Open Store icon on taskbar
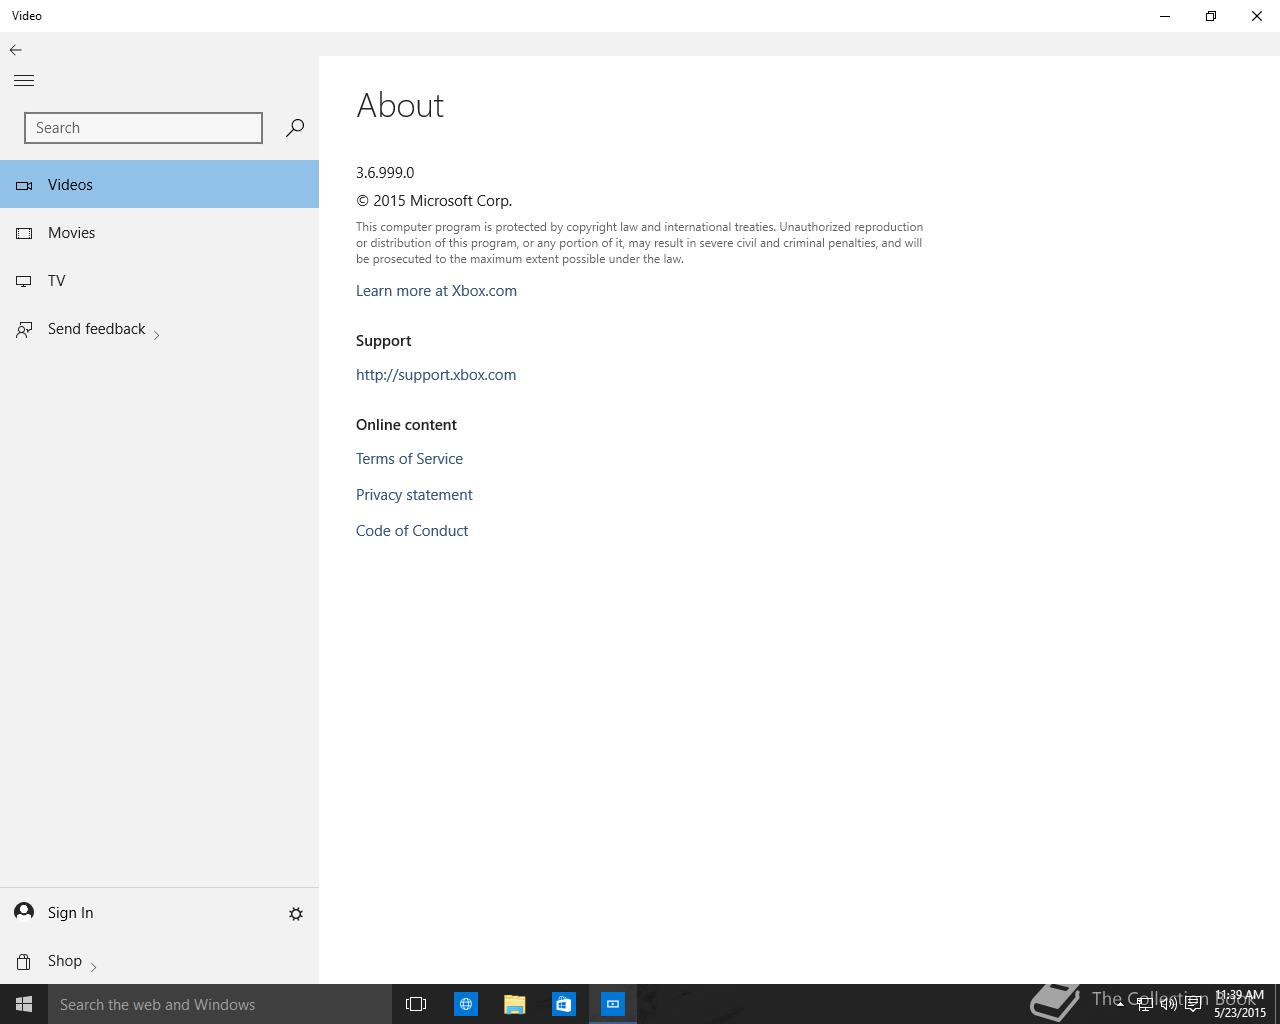The width and height of the screenshot is (1280, 1024). (x=564, y=1004)
